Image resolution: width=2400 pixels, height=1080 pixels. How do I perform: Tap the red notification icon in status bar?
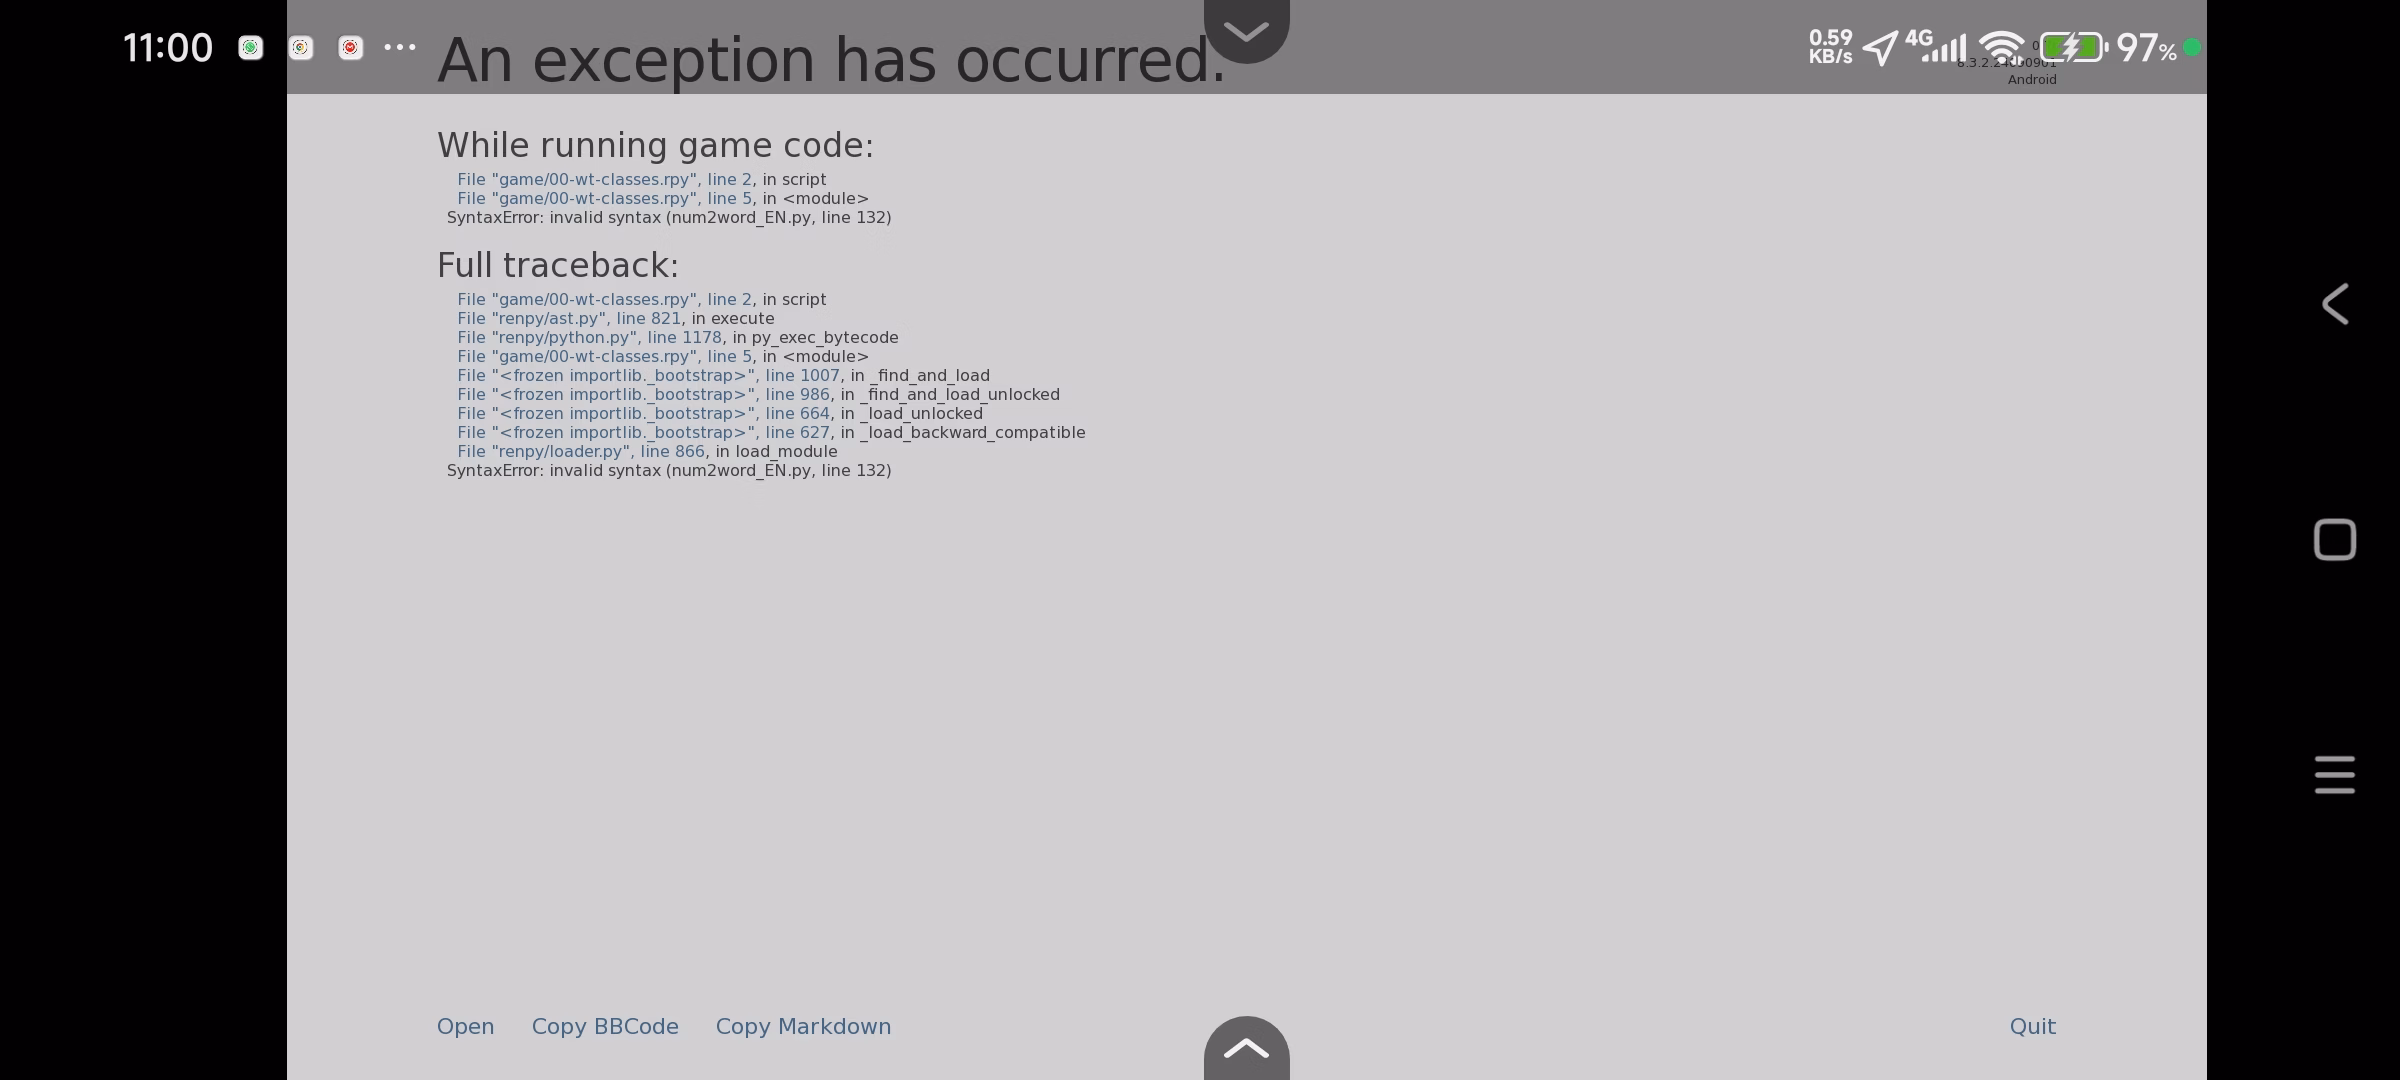[x=350, y=47]
